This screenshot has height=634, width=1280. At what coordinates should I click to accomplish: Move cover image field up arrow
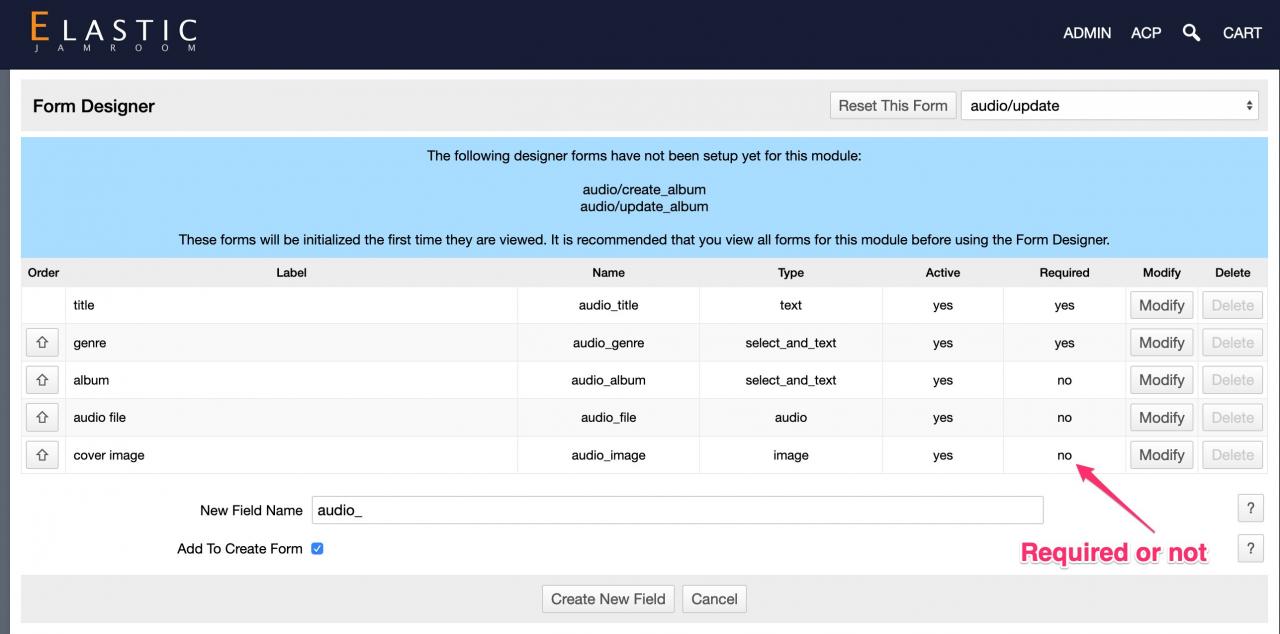click(42, 455)
